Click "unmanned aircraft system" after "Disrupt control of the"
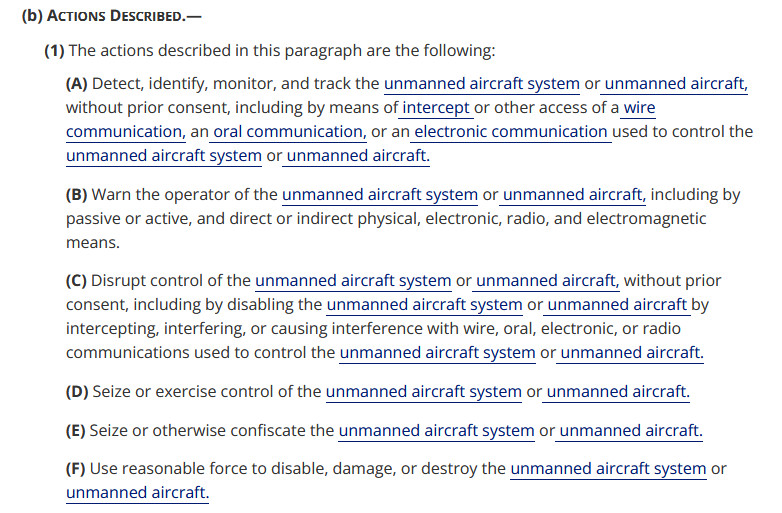Screen dimensions: 782x513 pyautogui.click(x=353, y=281)
